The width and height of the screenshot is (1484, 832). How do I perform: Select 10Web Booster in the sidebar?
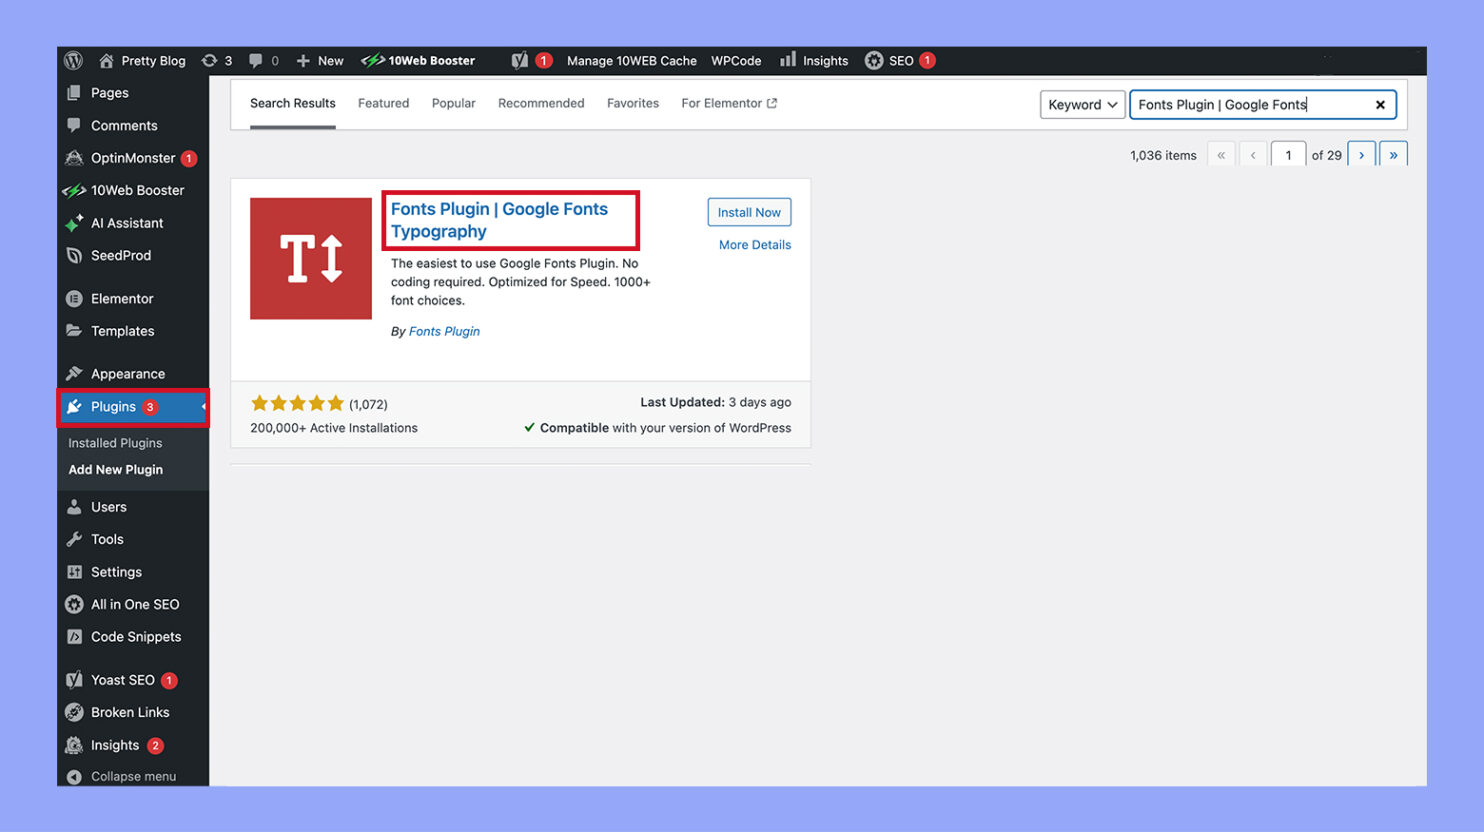tap(130, 190)
